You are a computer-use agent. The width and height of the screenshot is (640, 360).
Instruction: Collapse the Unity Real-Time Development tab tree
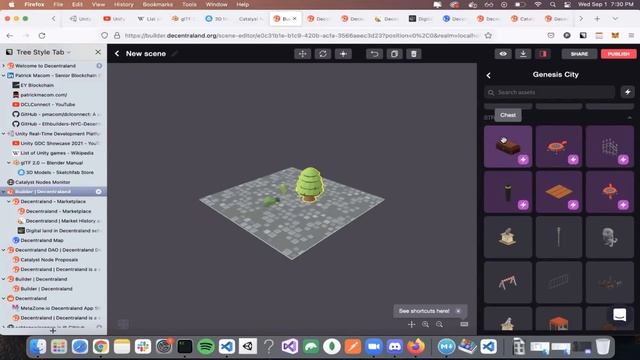(4, 133)
